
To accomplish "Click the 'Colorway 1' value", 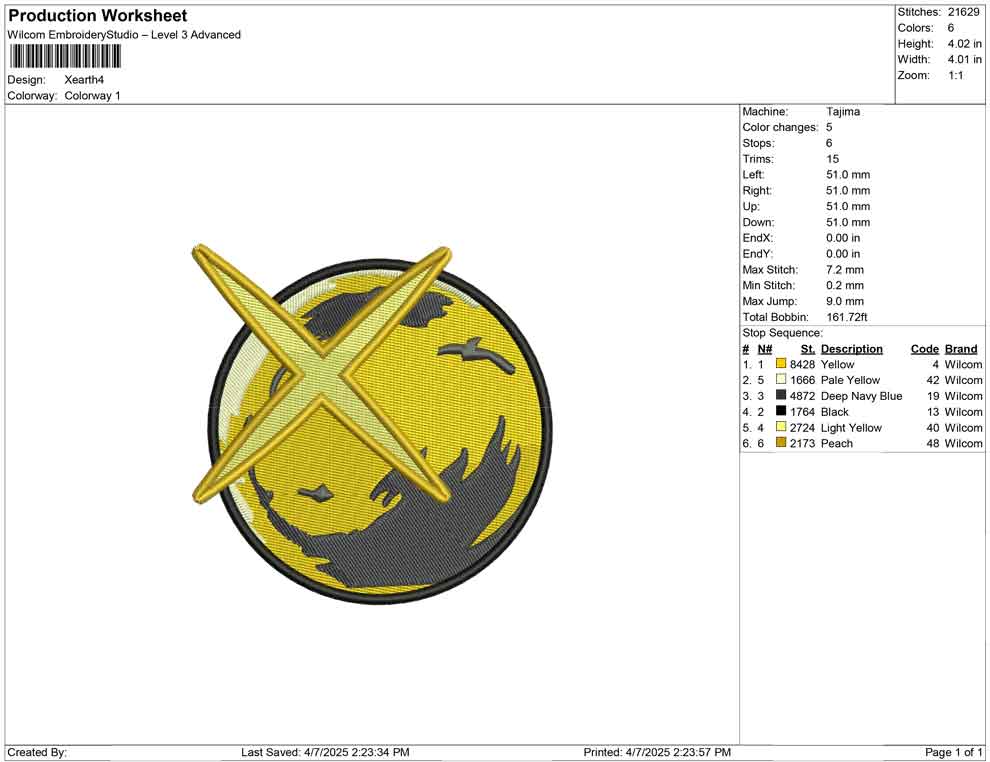I will 92,96.
